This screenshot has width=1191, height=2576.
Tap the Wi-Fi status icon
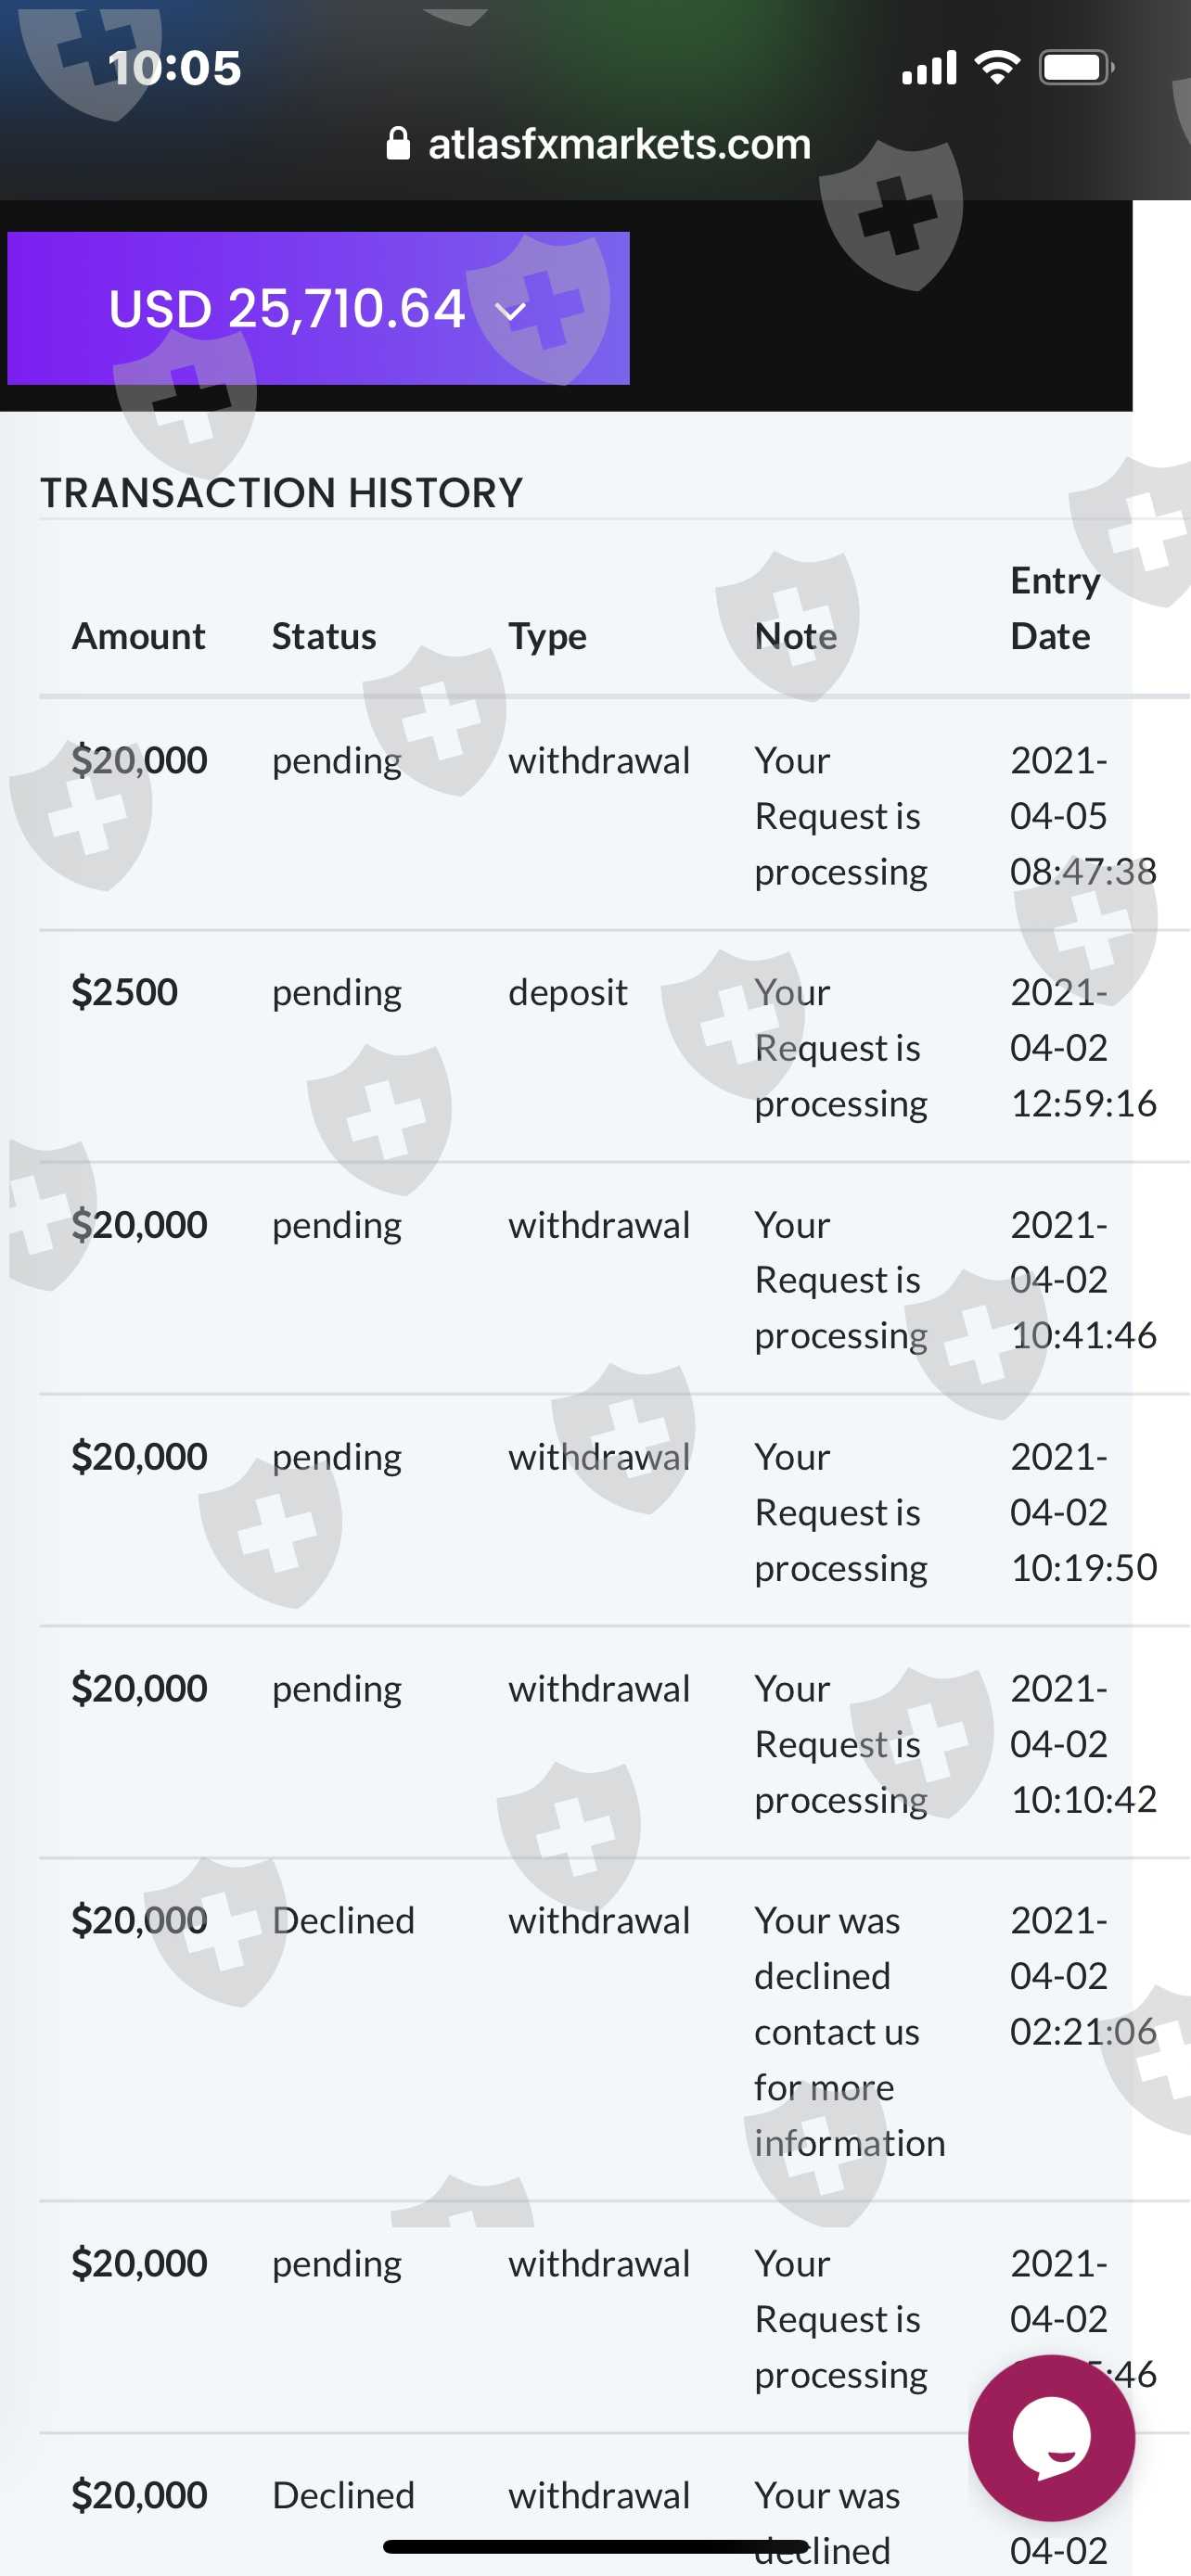[996, 68]
